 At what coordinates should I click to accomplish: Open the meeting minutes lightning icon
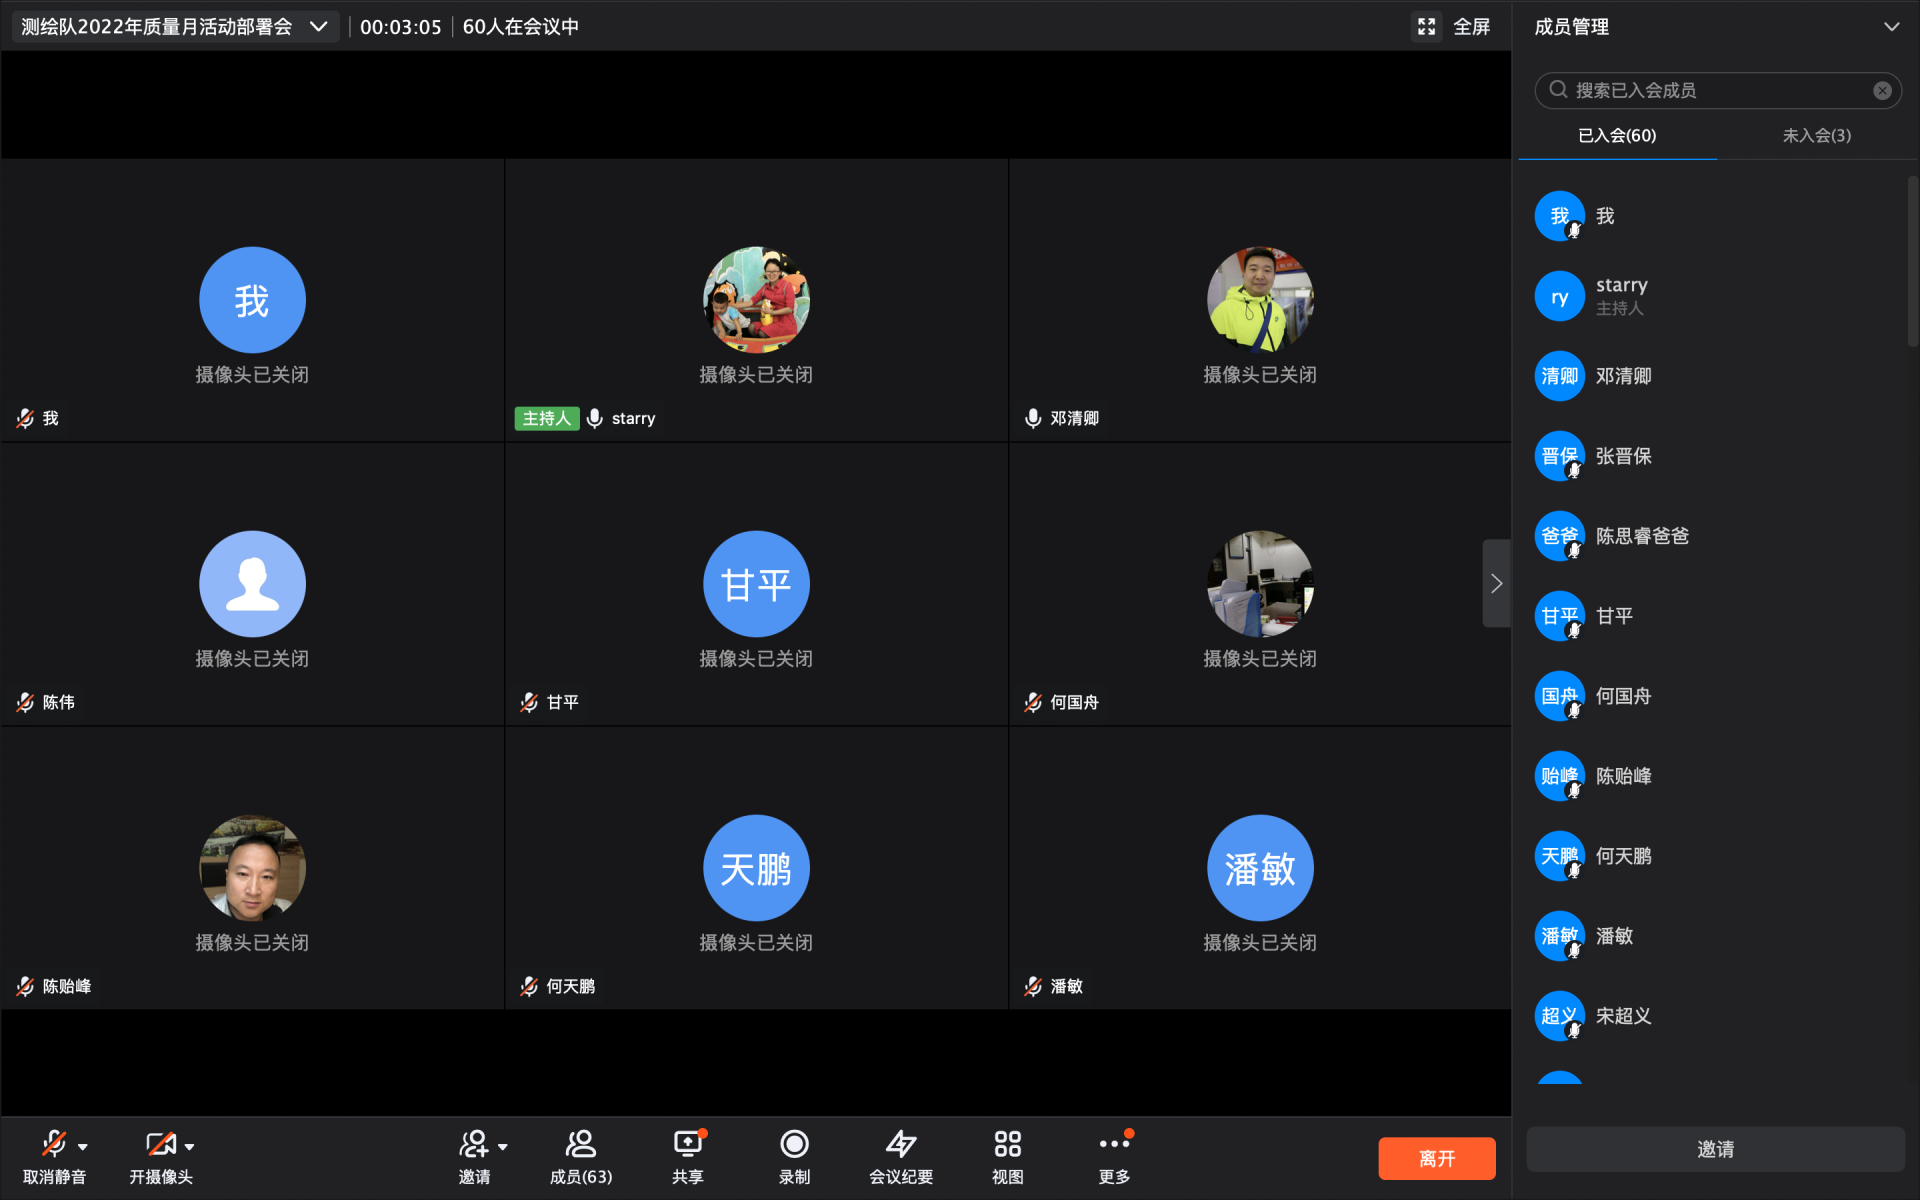pyautogui.click(x=900, y=1145)
